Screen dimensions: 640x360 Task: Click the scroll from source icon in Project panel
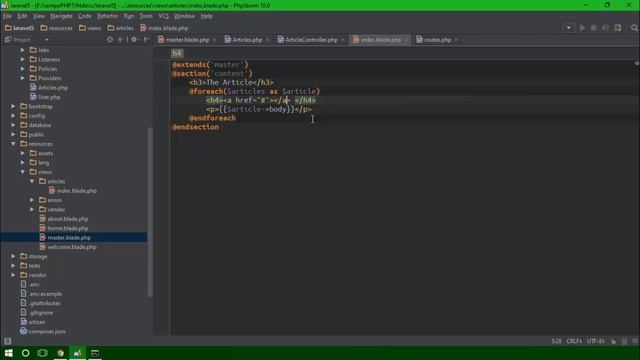(110, 40)
